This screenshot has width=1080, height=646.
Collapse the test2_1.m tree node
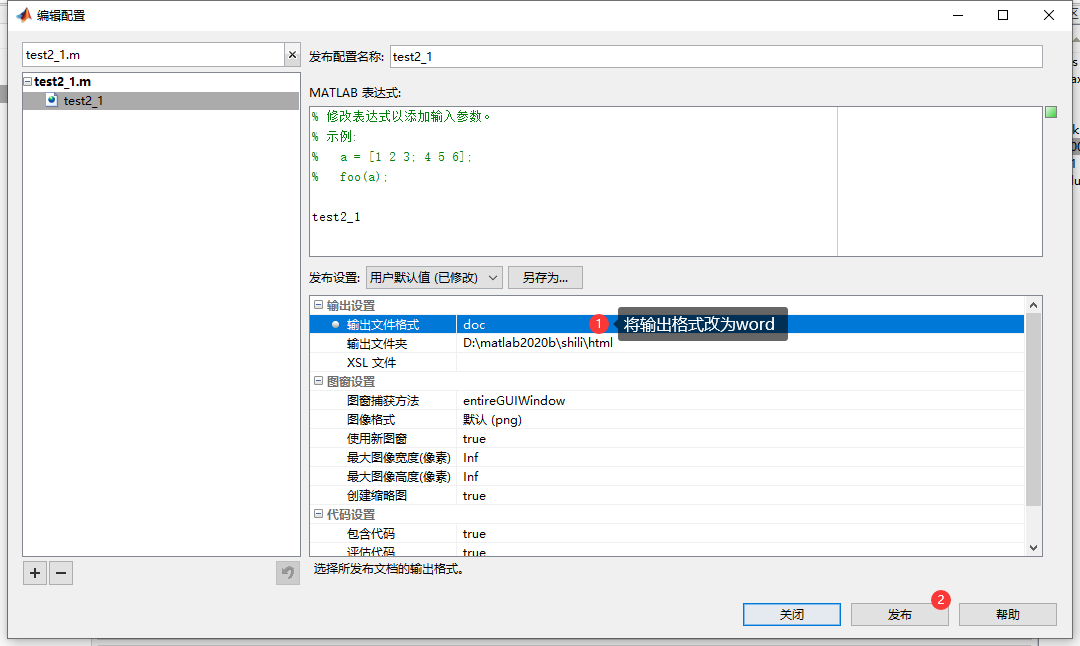tap(28, 81)
